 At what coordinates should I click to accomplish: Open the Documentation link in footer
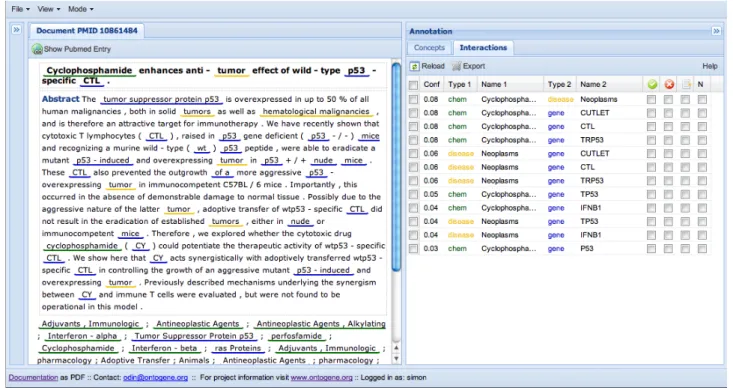tap(33, 378)
